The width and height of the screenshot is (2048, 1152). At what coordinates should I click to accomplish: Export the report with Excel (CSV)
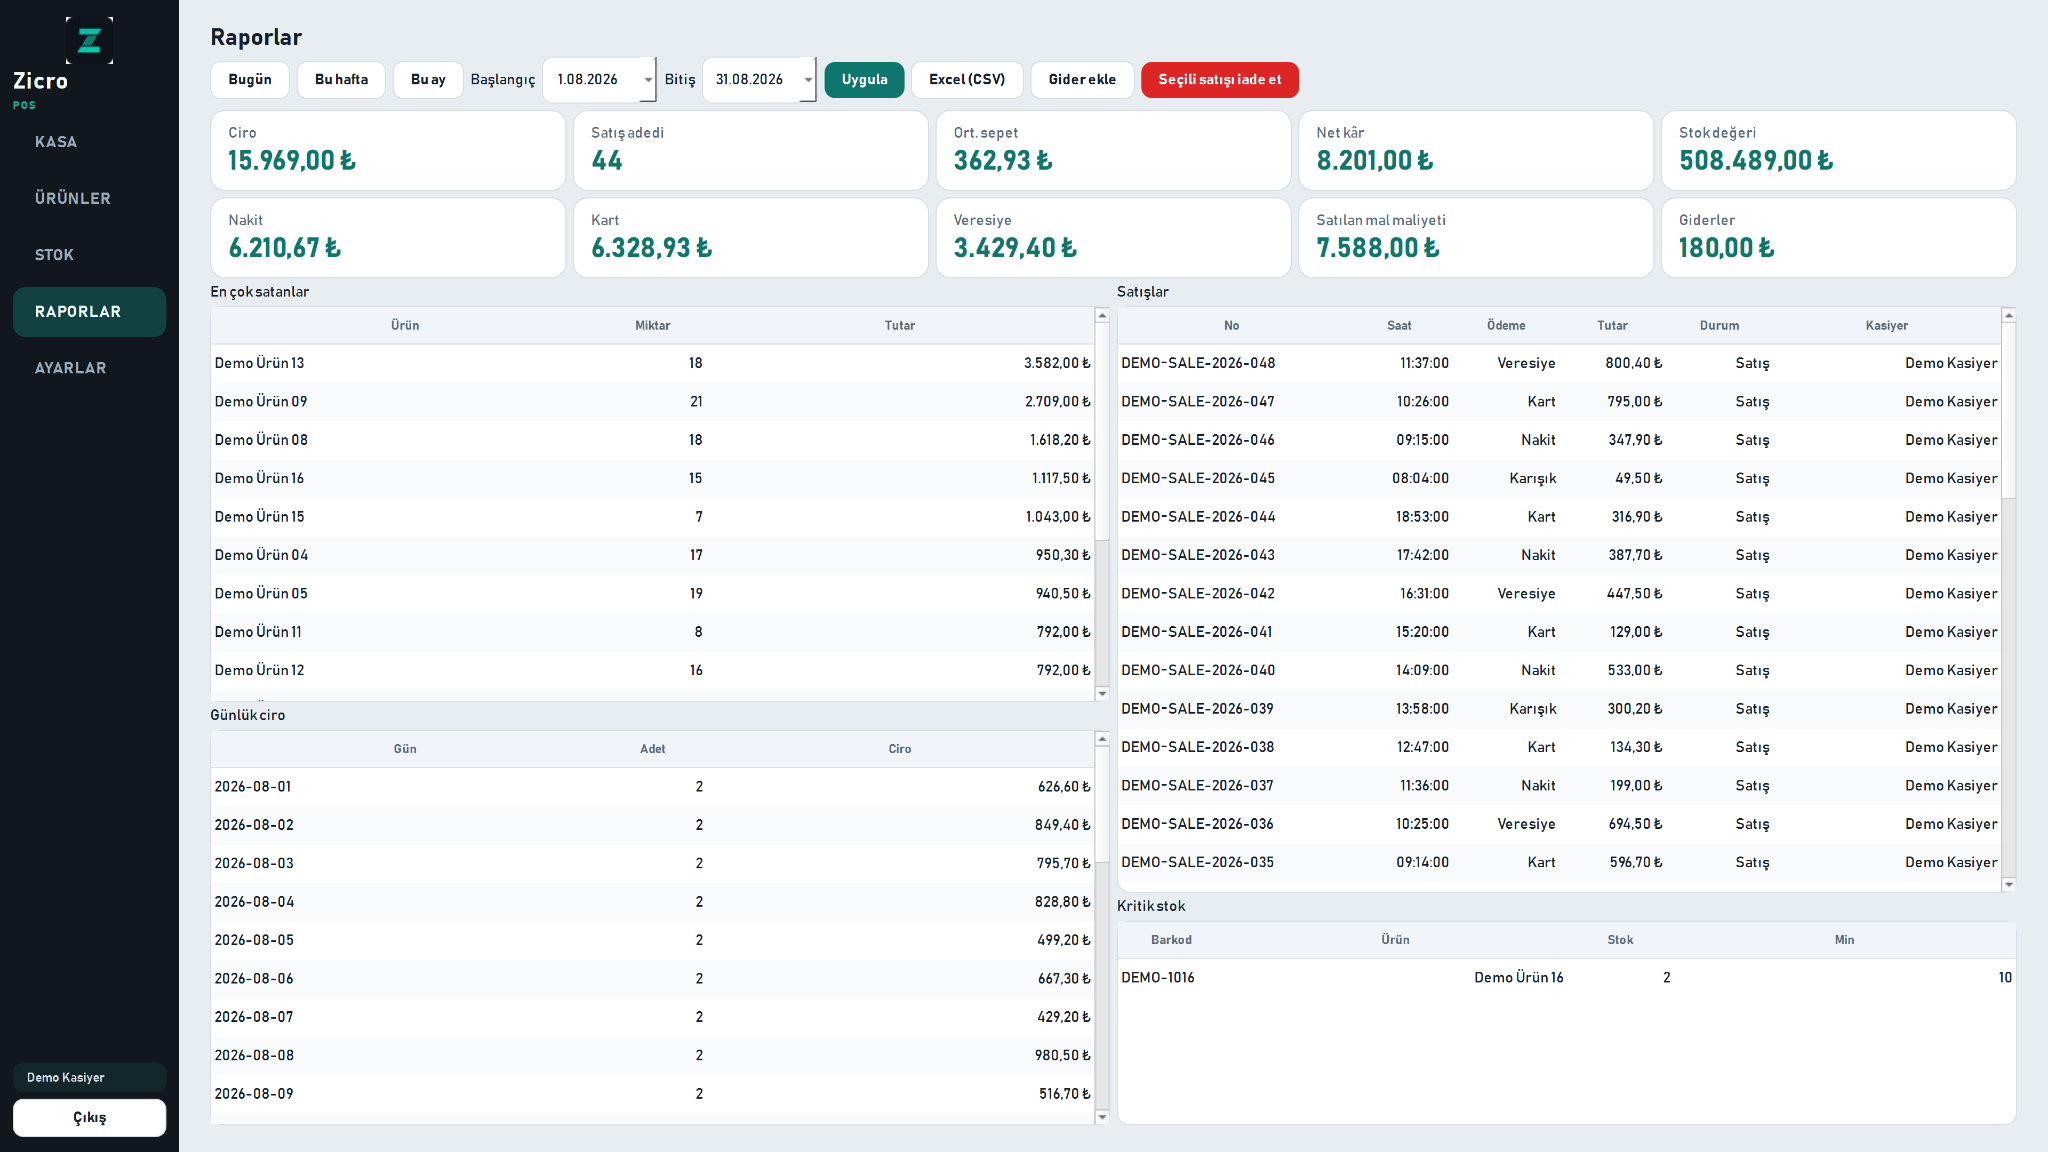(967, 80)
